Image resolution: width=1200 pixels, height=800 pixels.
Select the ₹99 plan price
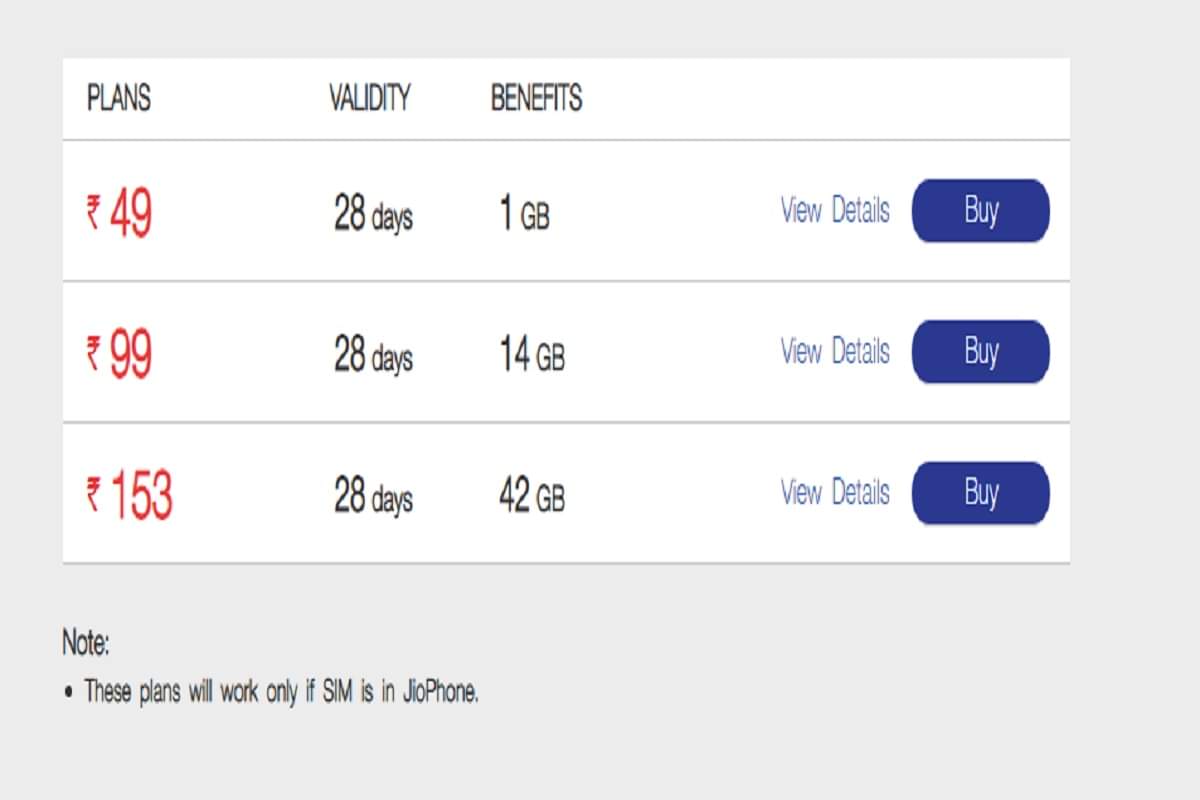click(x=119, y=355)
